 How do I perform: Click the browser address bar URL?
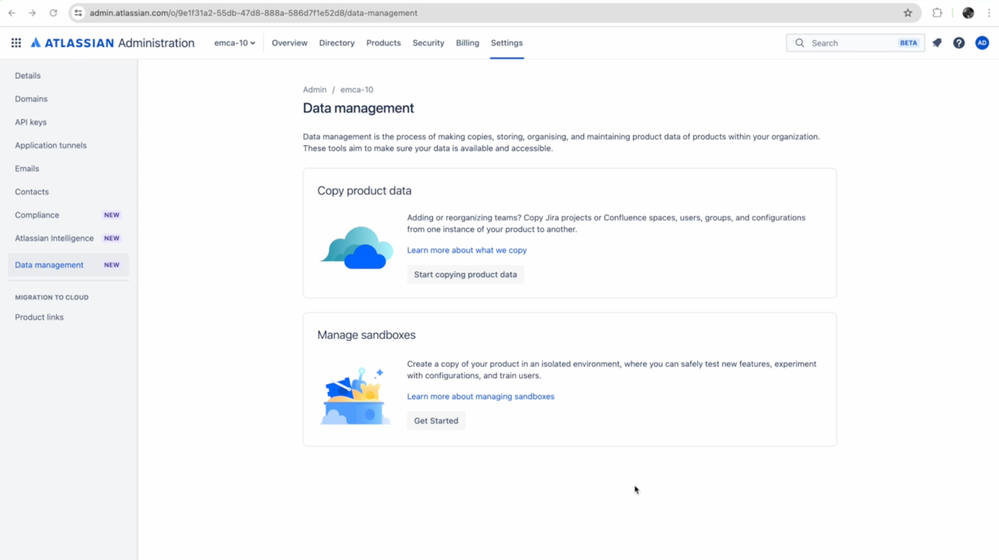(x=254, y=13)
